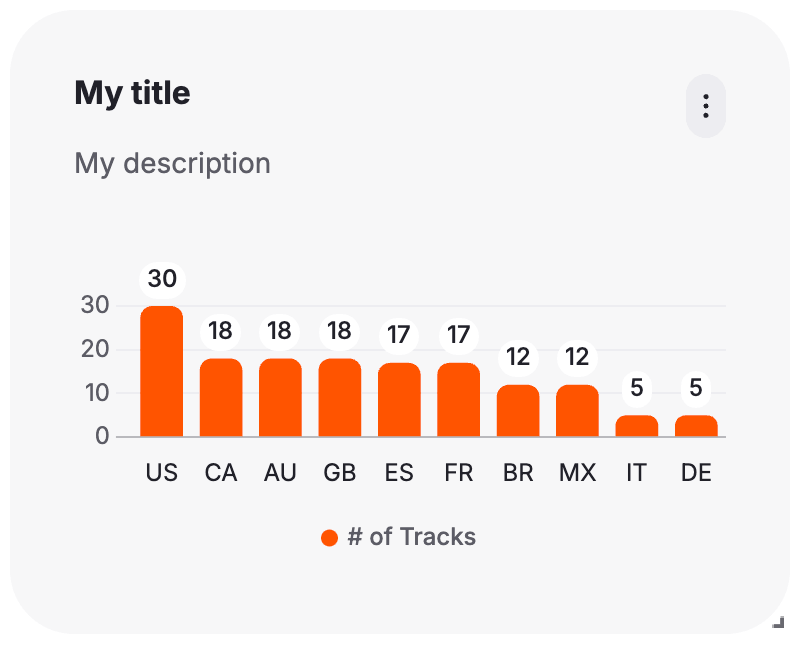Click the 'My description' text
This screenshot has height=648, width=806.
point(172,163)
